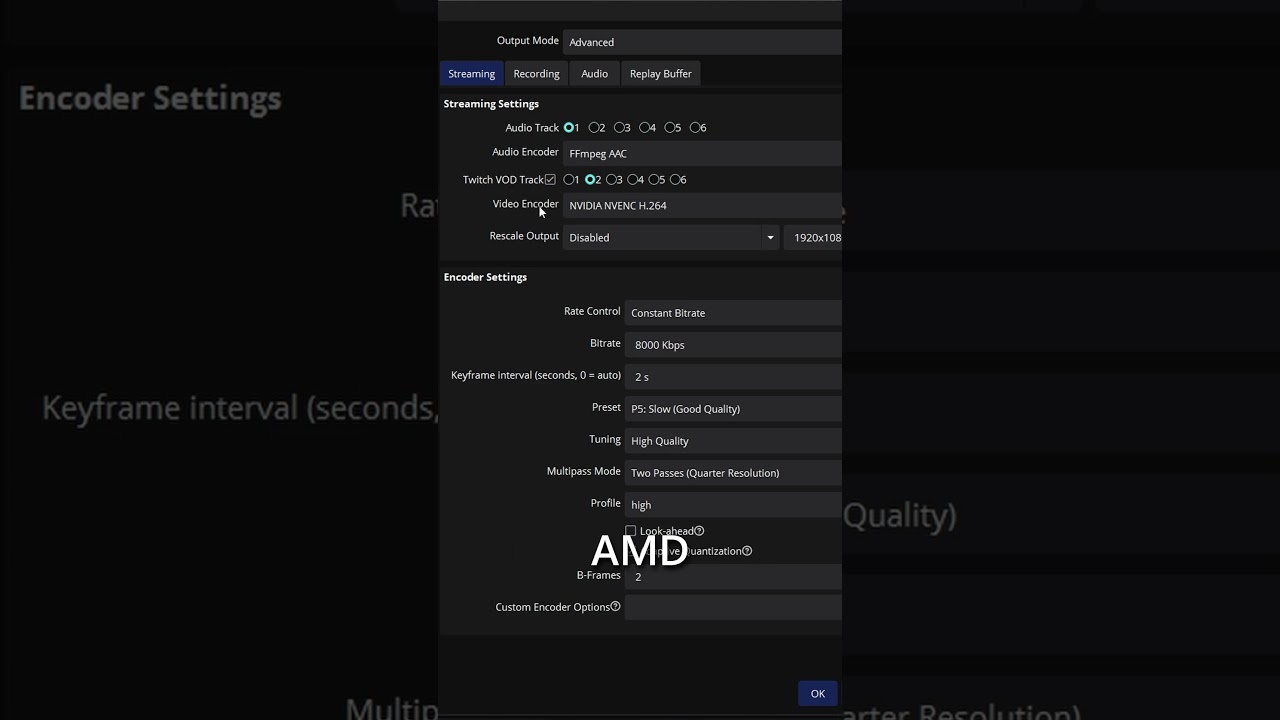This screenshot has width=1280, height=720.
Task: Open the Output Mode dropdown
Action: (x=702, y=42)
